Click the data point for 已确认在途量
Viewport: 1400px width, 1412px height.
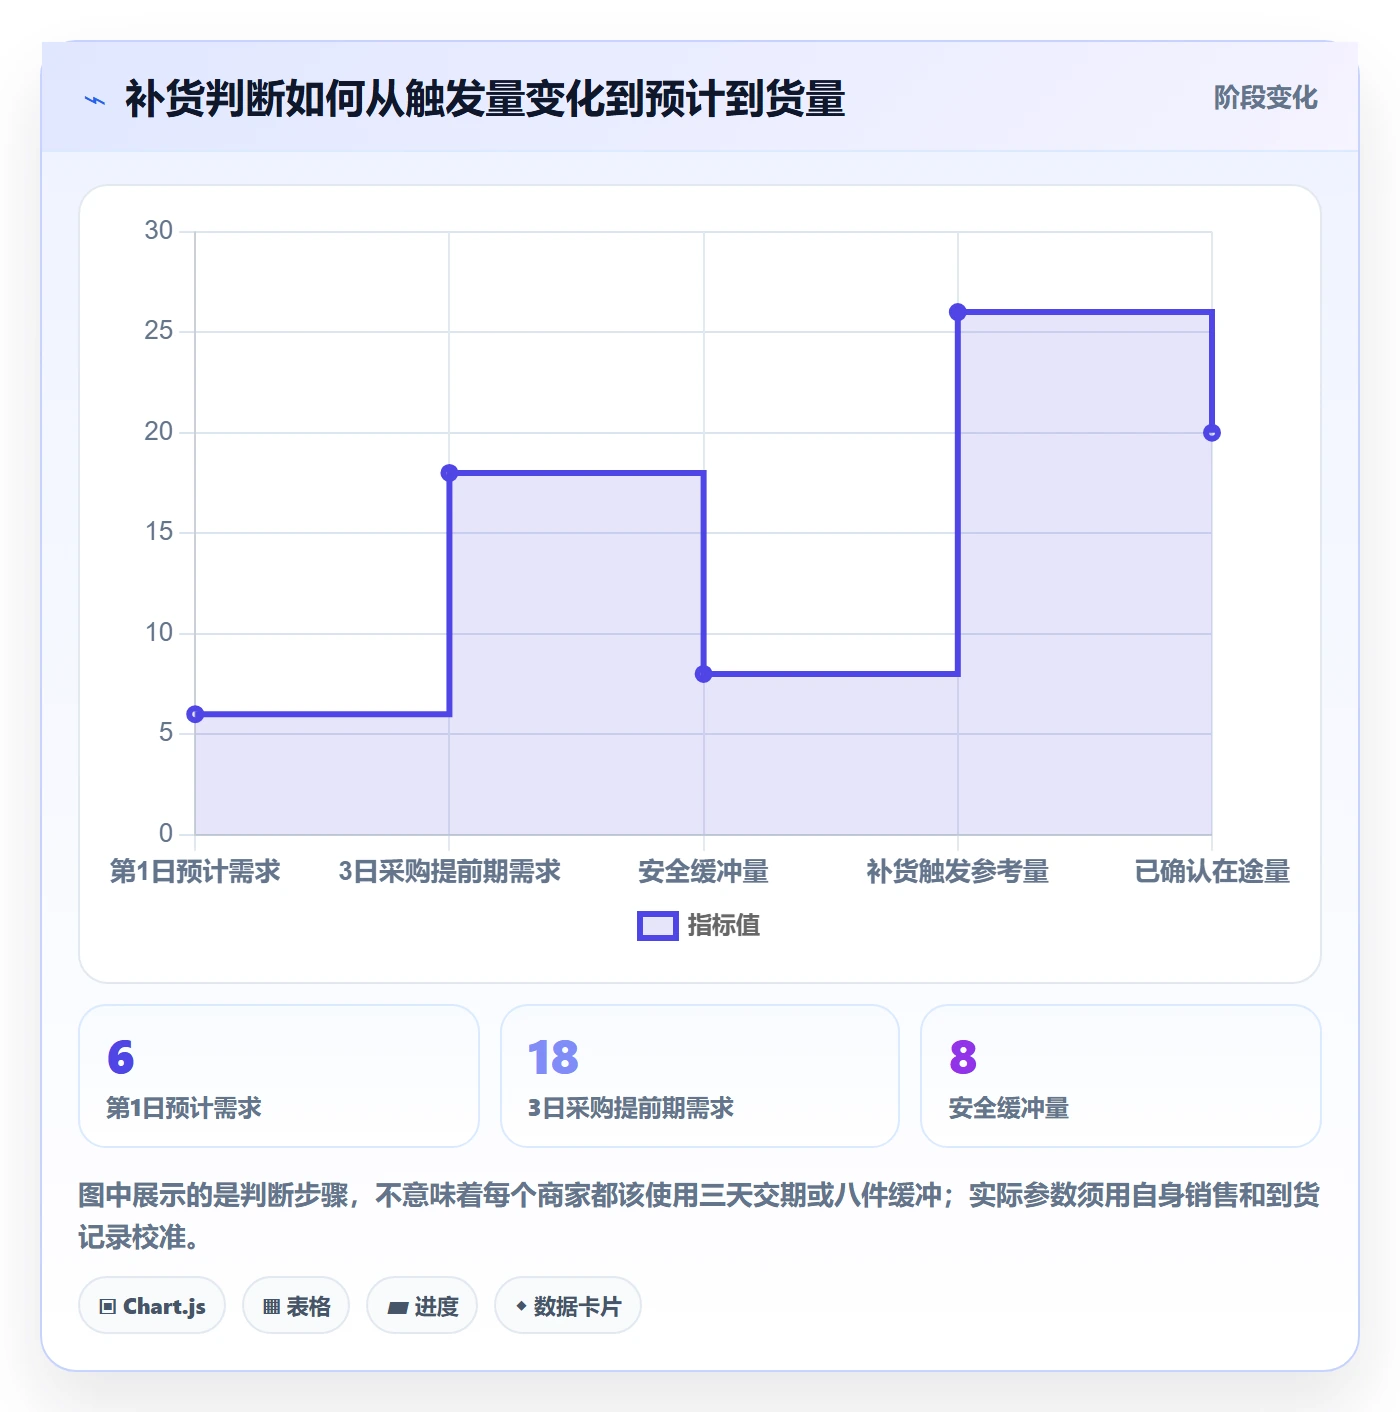(x=1212, y=433)
